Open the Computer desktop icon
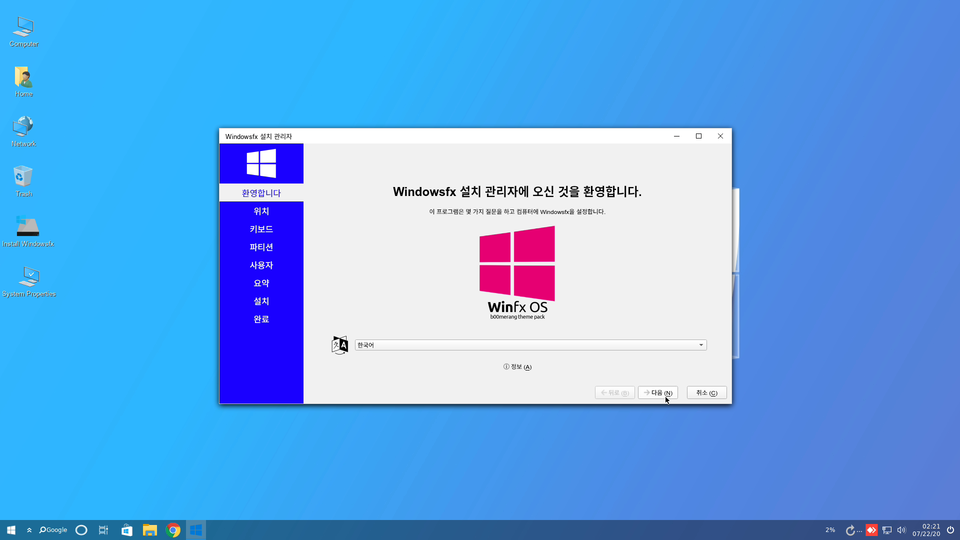Screen dimensions: 960x540 23,31
